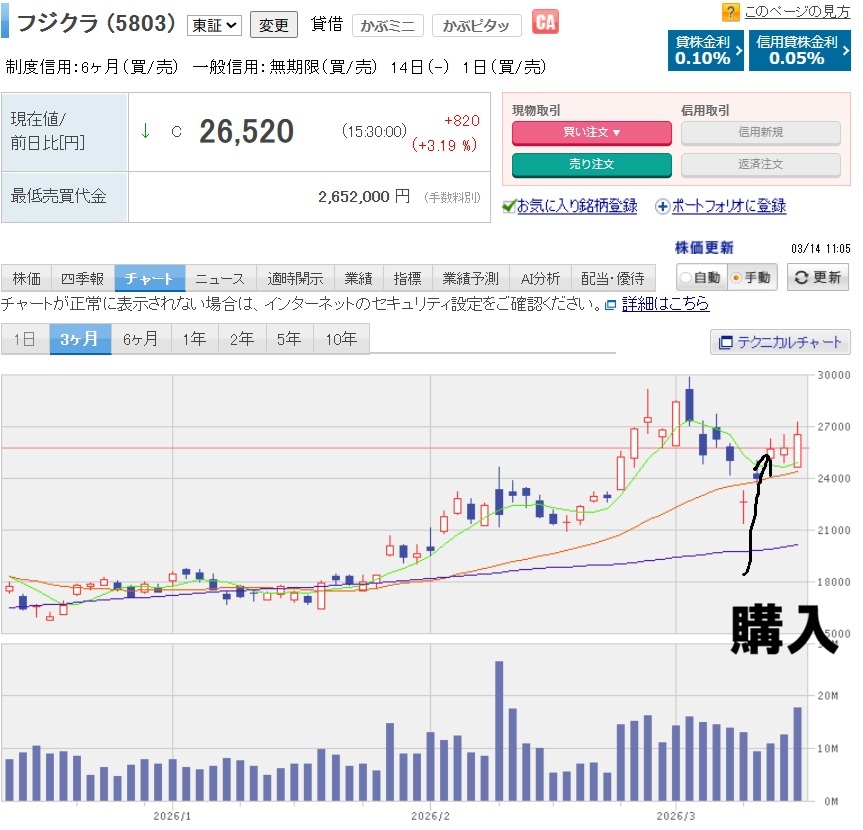The width and height of the screenshot is (863, 830).
Task: Open the かぶミニ button
Action: click(388, 25)
